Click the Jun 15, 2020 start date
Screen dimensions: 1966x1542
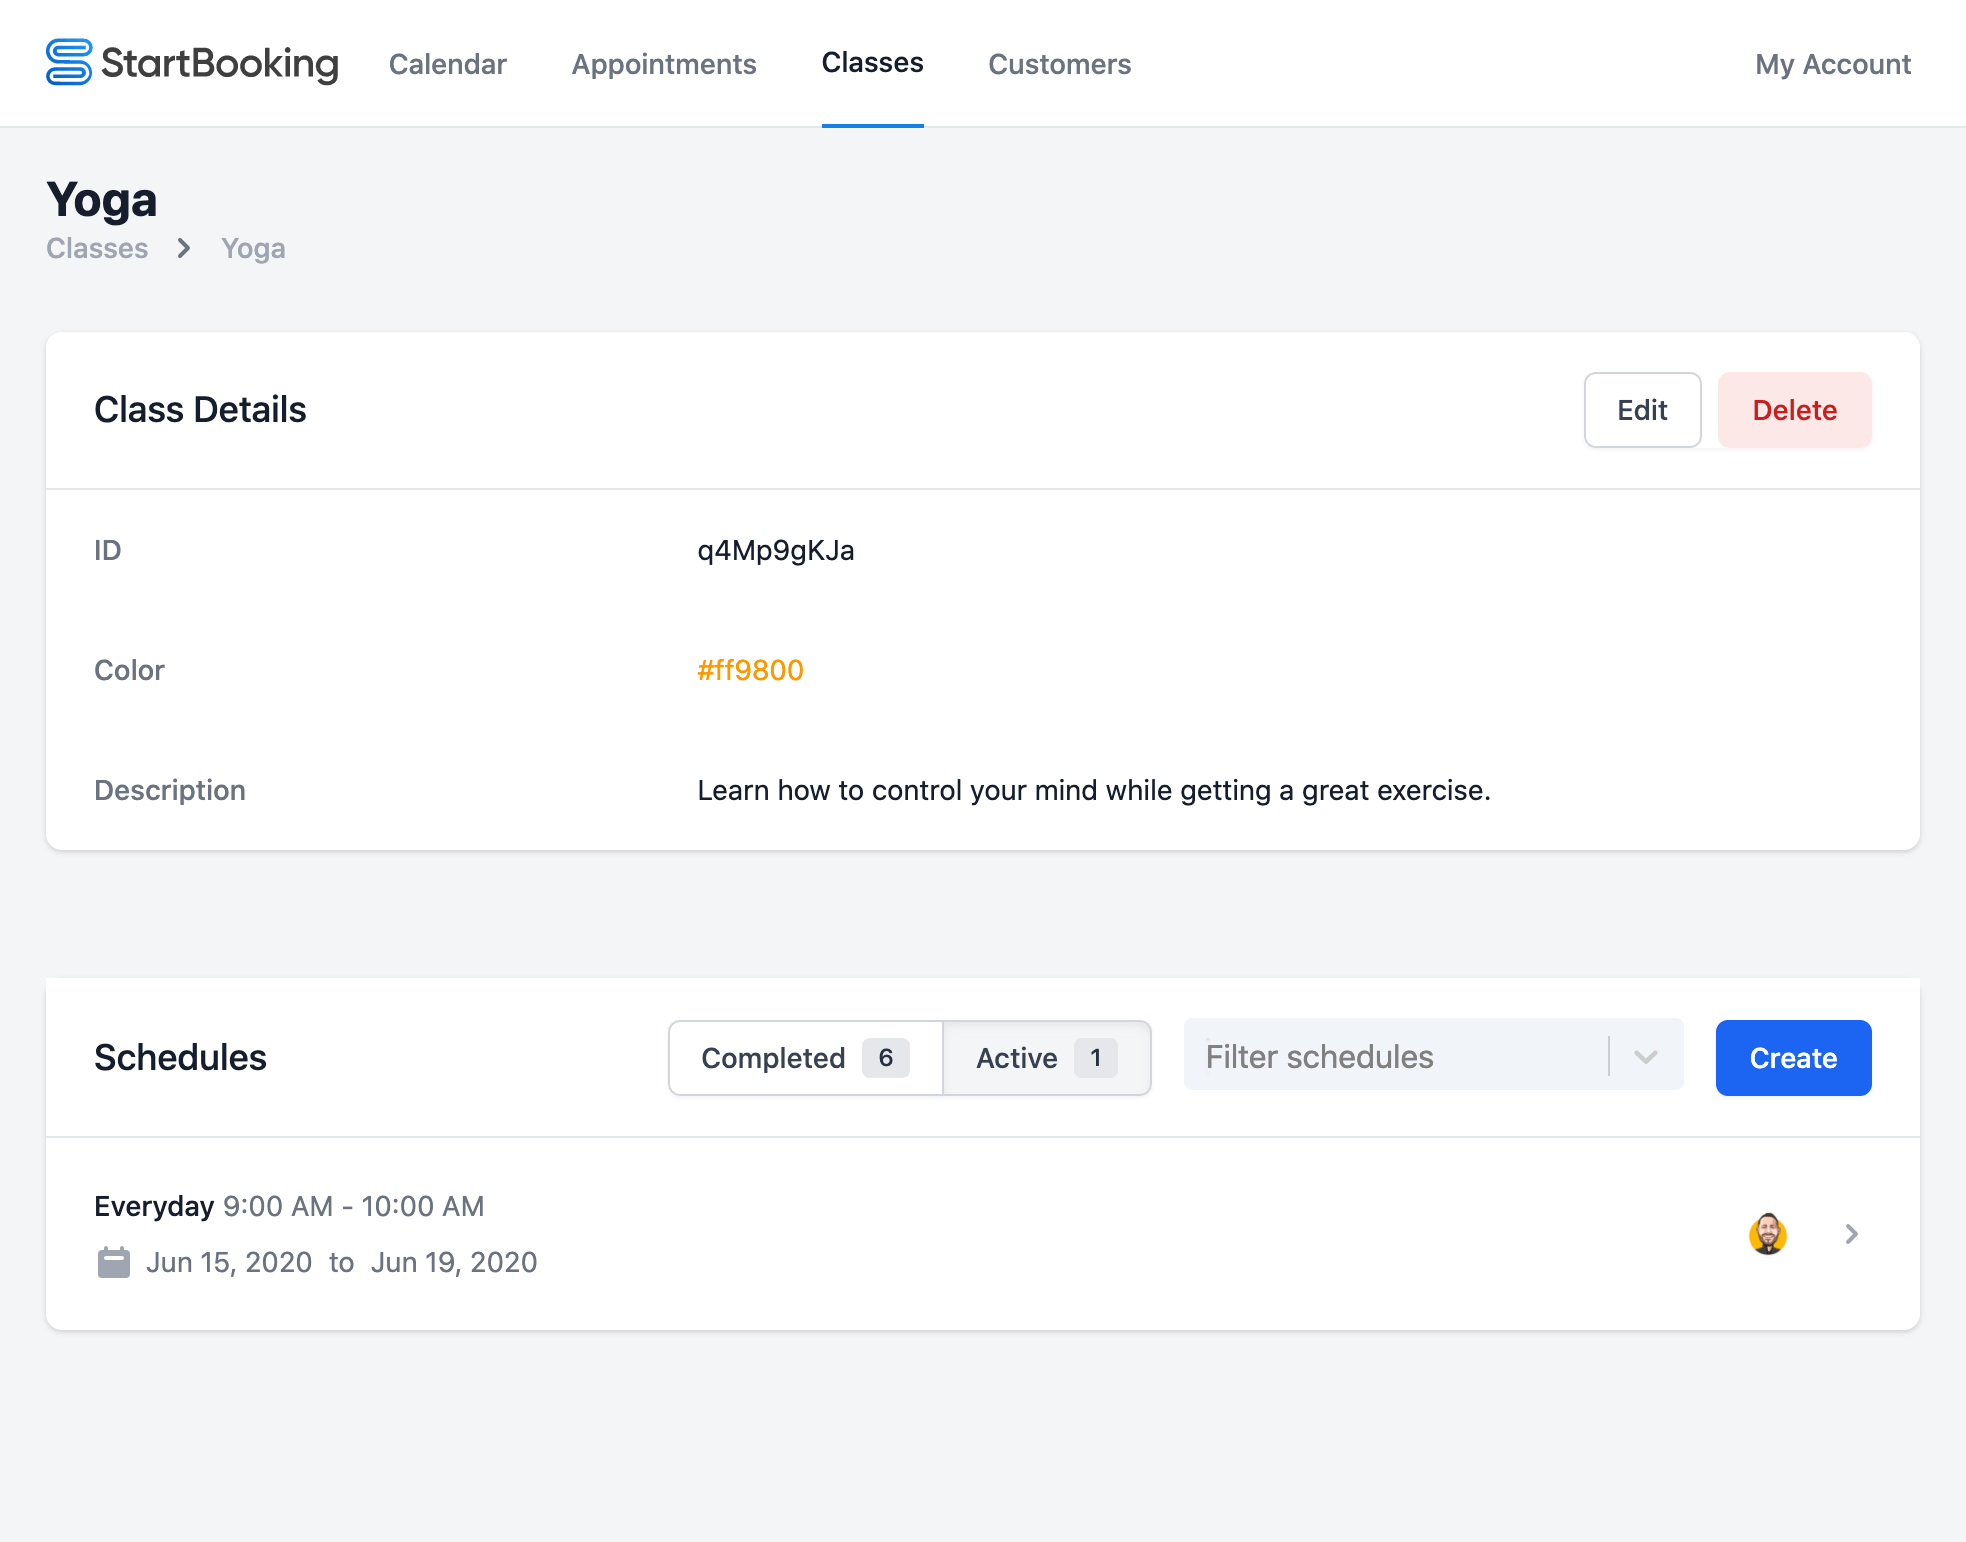[x=229, y=1262]
